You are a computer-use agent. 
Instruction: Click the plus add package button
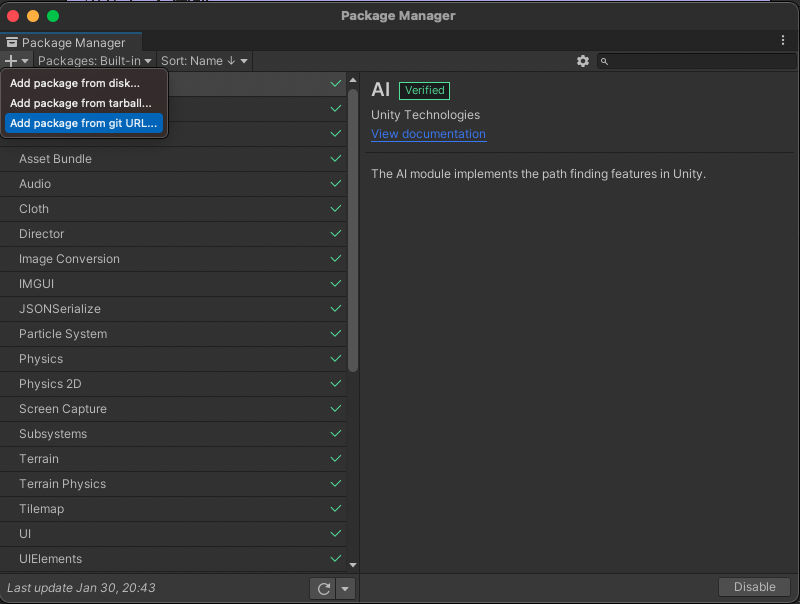[x=16, y=61]
